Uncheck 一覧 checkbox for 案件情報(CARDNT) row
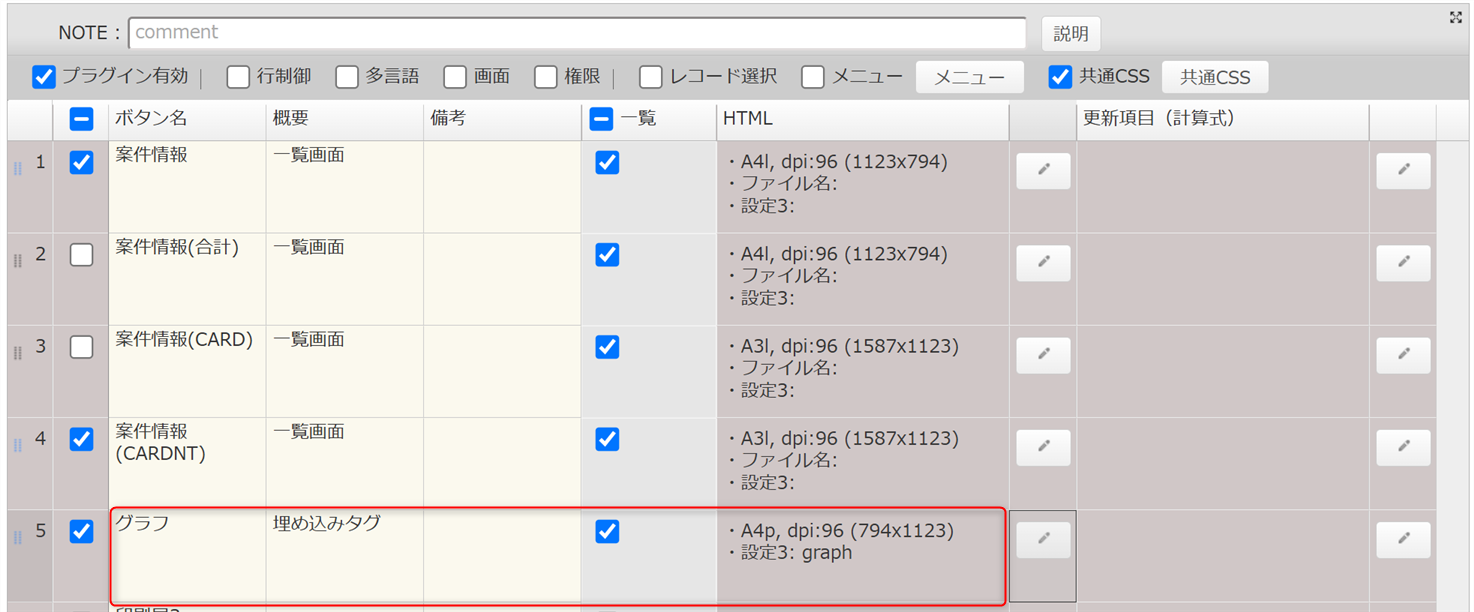 point(607,439)
